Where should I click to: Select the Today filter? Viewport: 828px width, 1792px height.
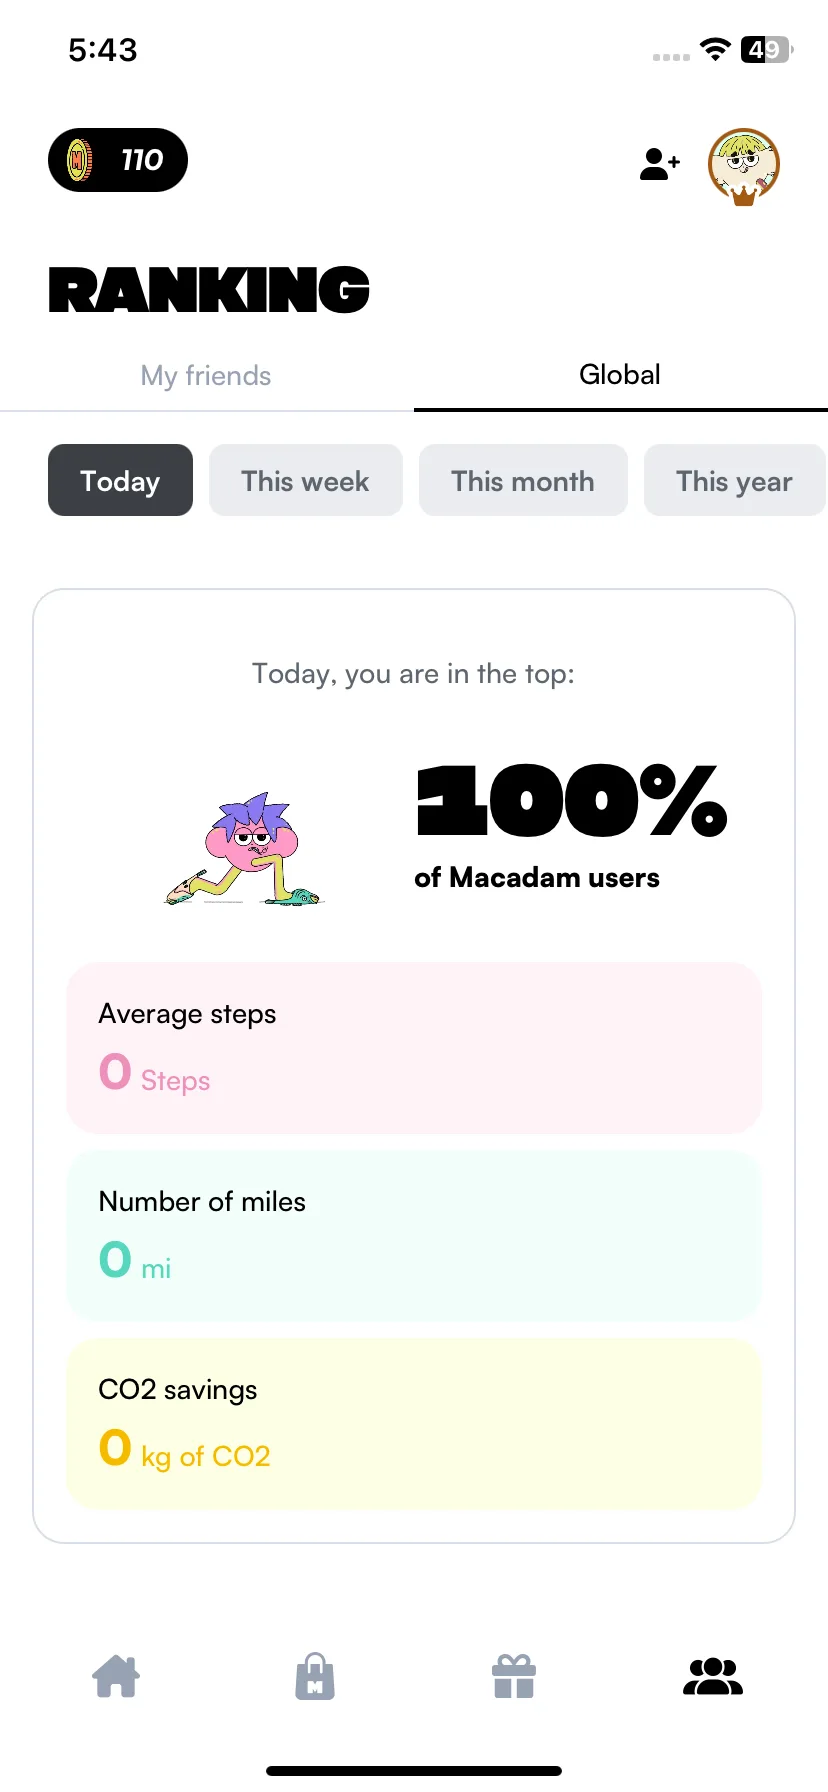coord(120,480)
